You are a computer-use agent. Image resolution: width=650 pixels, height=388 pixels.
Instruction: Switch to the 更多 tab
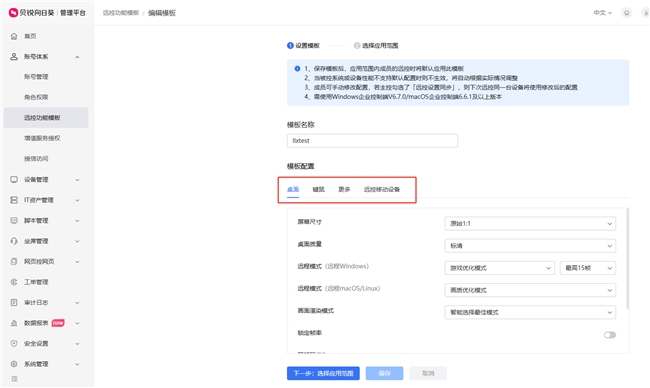[x=344, y=189]
